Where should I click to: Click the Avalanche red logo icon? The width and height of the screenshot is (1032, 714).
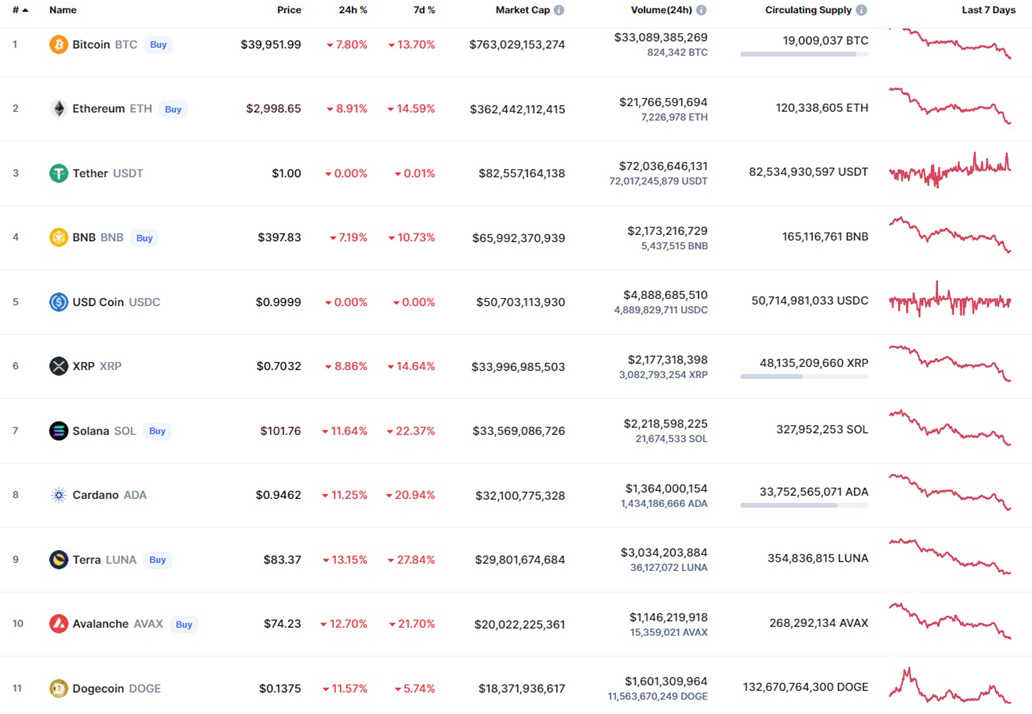[59, 624]
